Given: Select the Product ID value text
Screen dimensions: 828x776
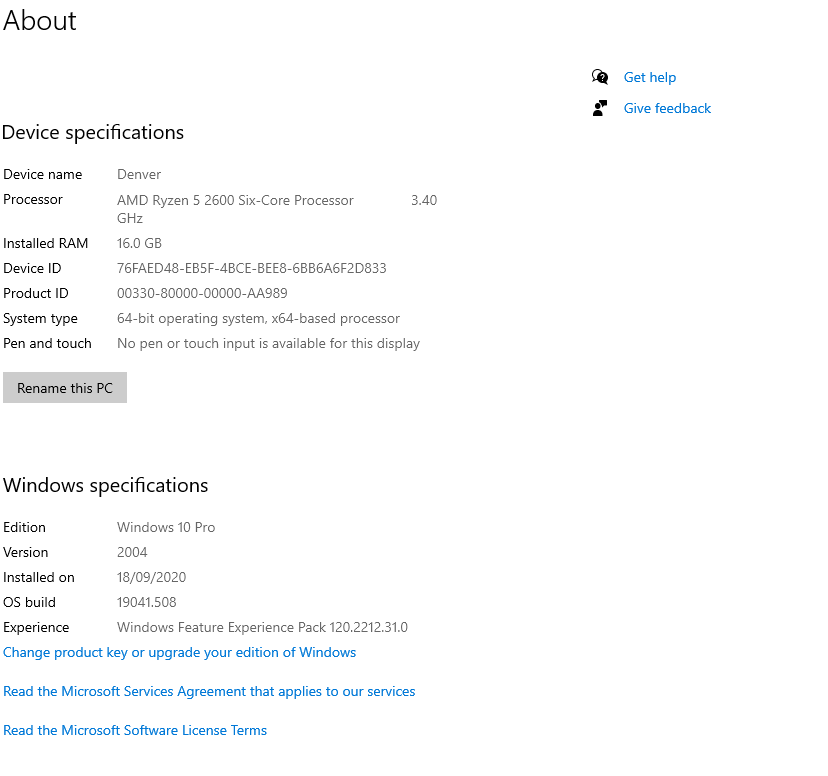Looking at the screenshot, I should point(202,293).
